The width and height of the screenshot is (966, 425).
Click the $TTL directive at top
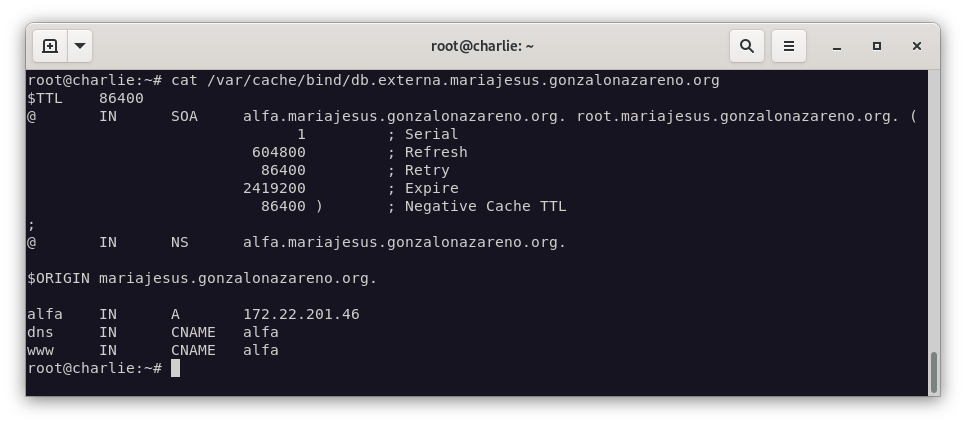(45, 99)
